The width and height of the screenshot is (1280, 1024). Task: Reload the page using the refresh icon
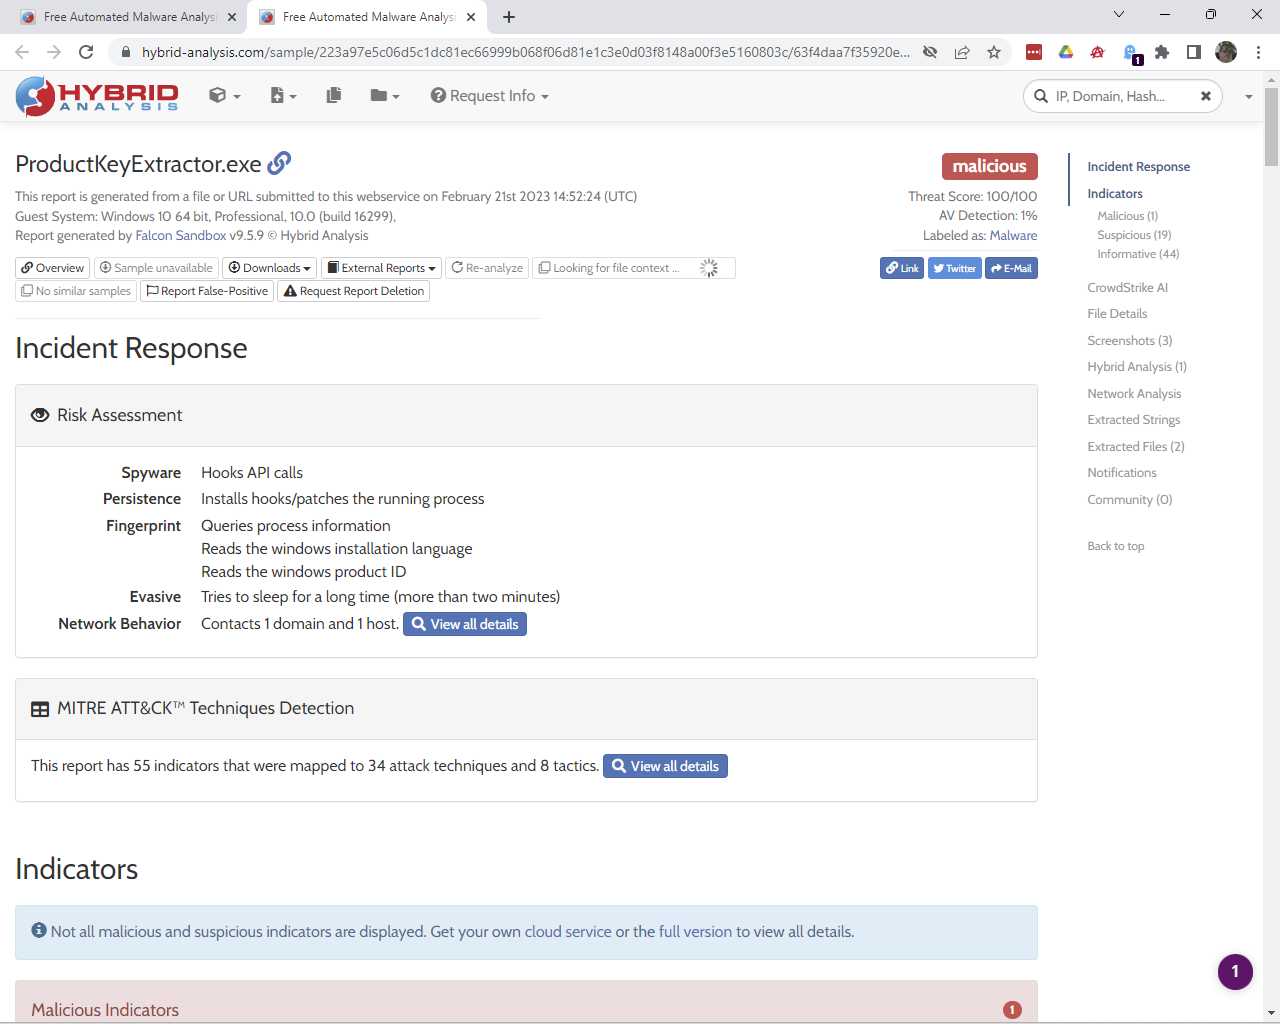coord(86,52)
